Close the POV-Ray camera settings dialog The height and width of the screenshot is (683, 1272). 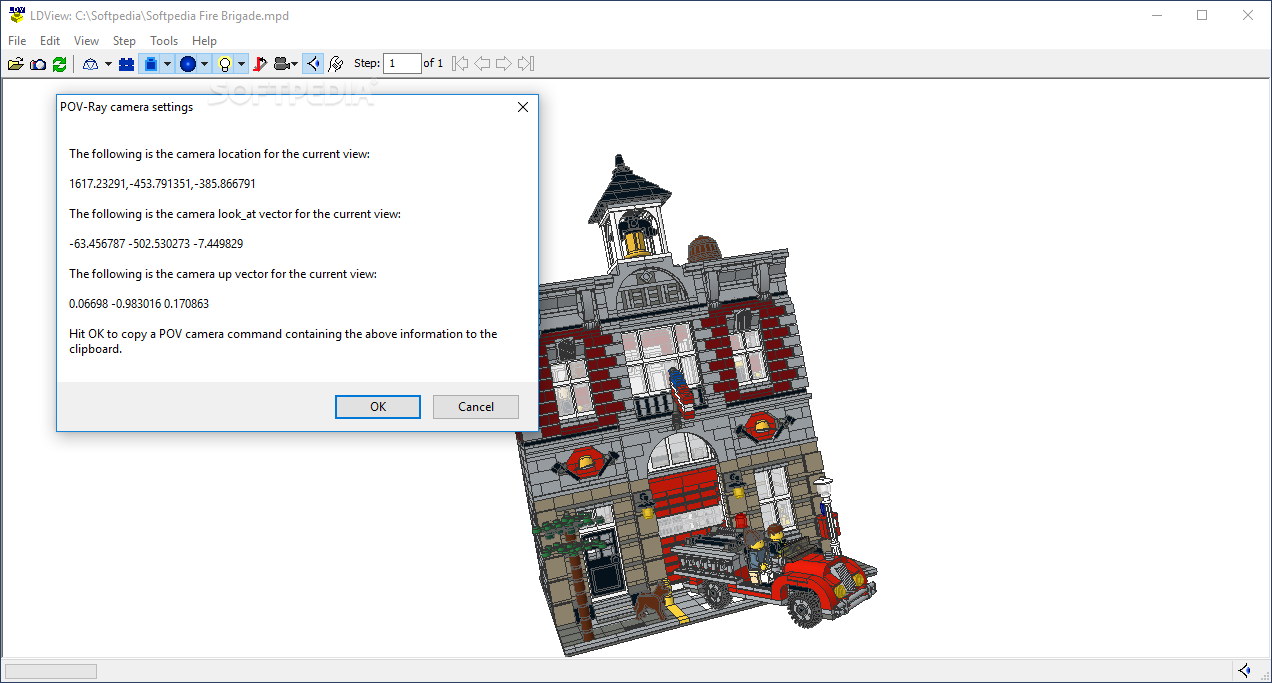[x=522, y=107]
